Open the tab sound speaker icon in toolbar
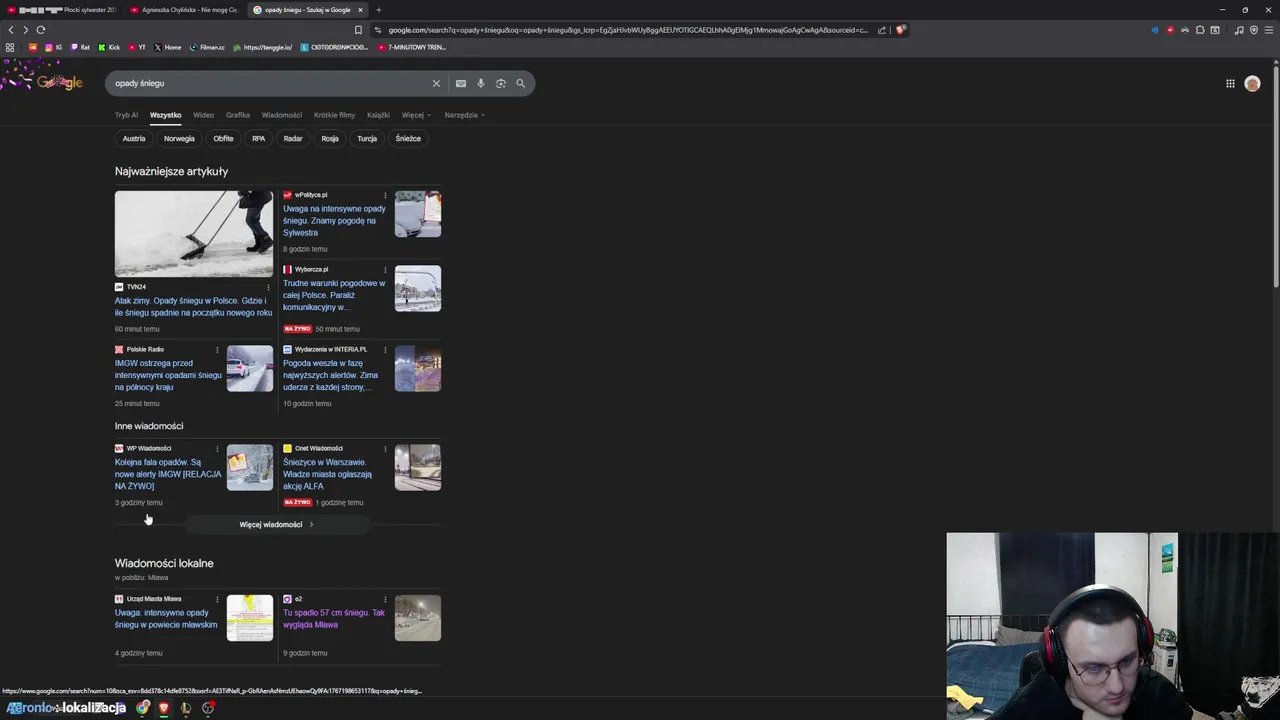This screenshot has width=1280, height=720. pyautogui.click(x=1155, y=30)
